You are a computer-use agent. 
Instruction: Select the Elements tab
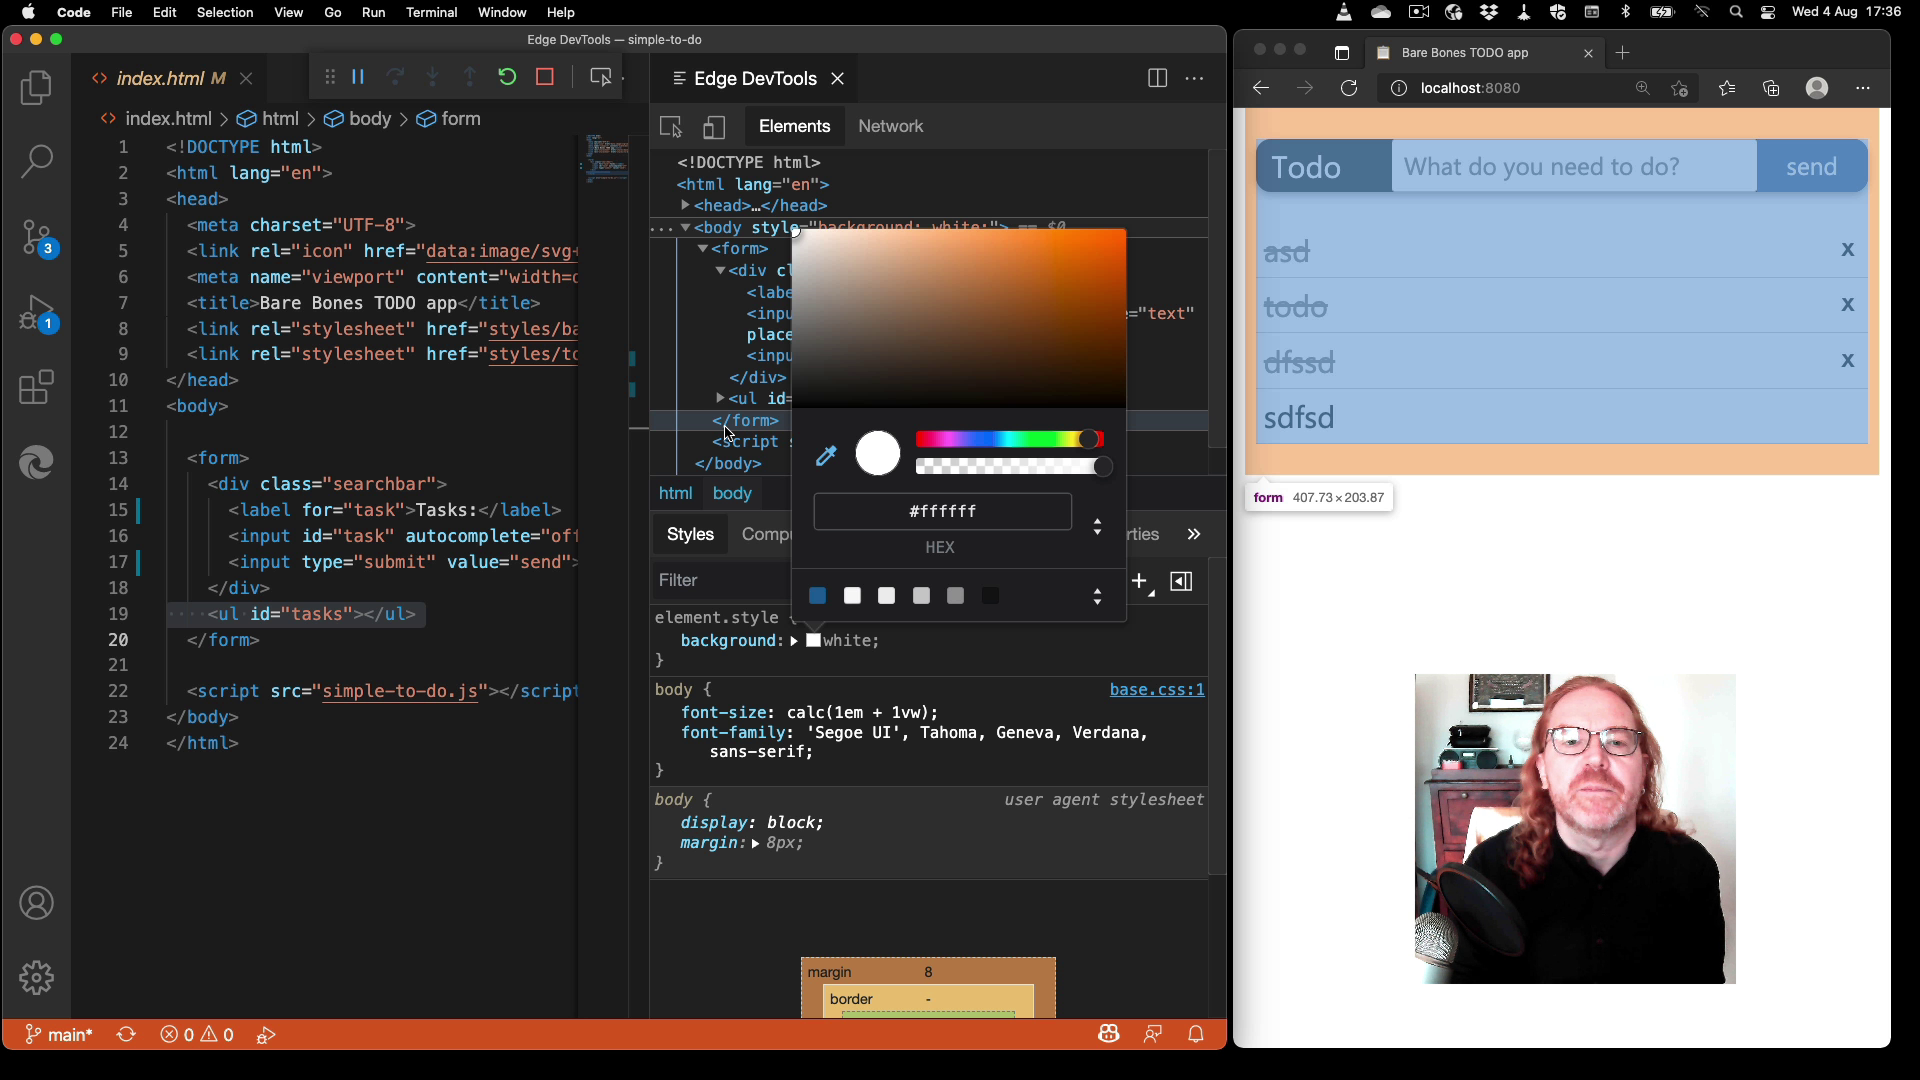click(794, 127)
